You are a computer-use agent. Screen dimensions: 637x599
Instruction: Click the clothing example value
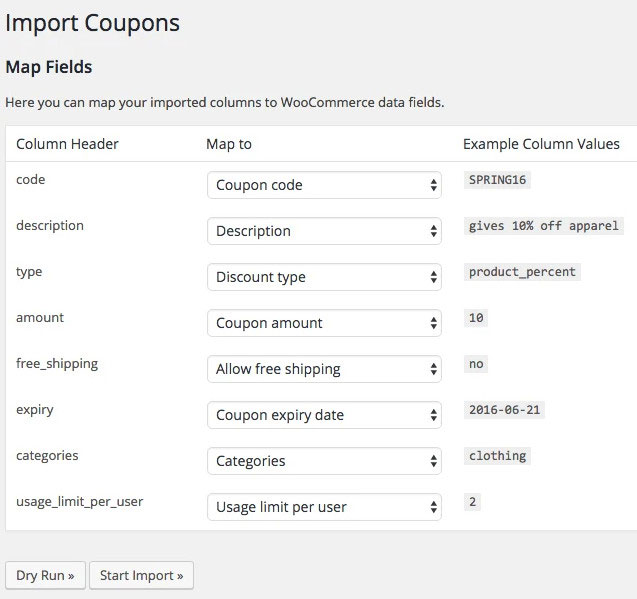[x=497, y=456]
